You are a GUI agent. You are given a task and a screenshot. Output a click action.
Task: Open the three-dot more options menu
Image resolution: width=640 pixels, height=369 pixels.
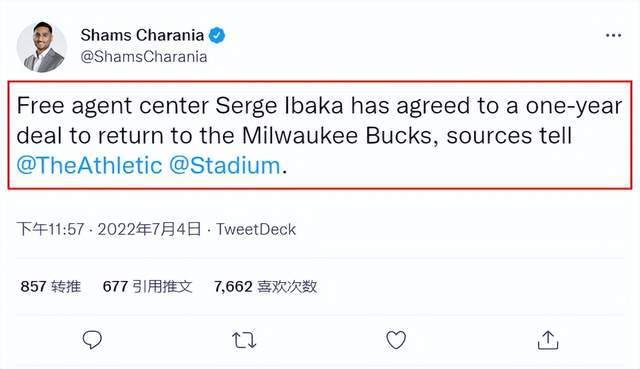pyautogui.click(x=613, y=36)
